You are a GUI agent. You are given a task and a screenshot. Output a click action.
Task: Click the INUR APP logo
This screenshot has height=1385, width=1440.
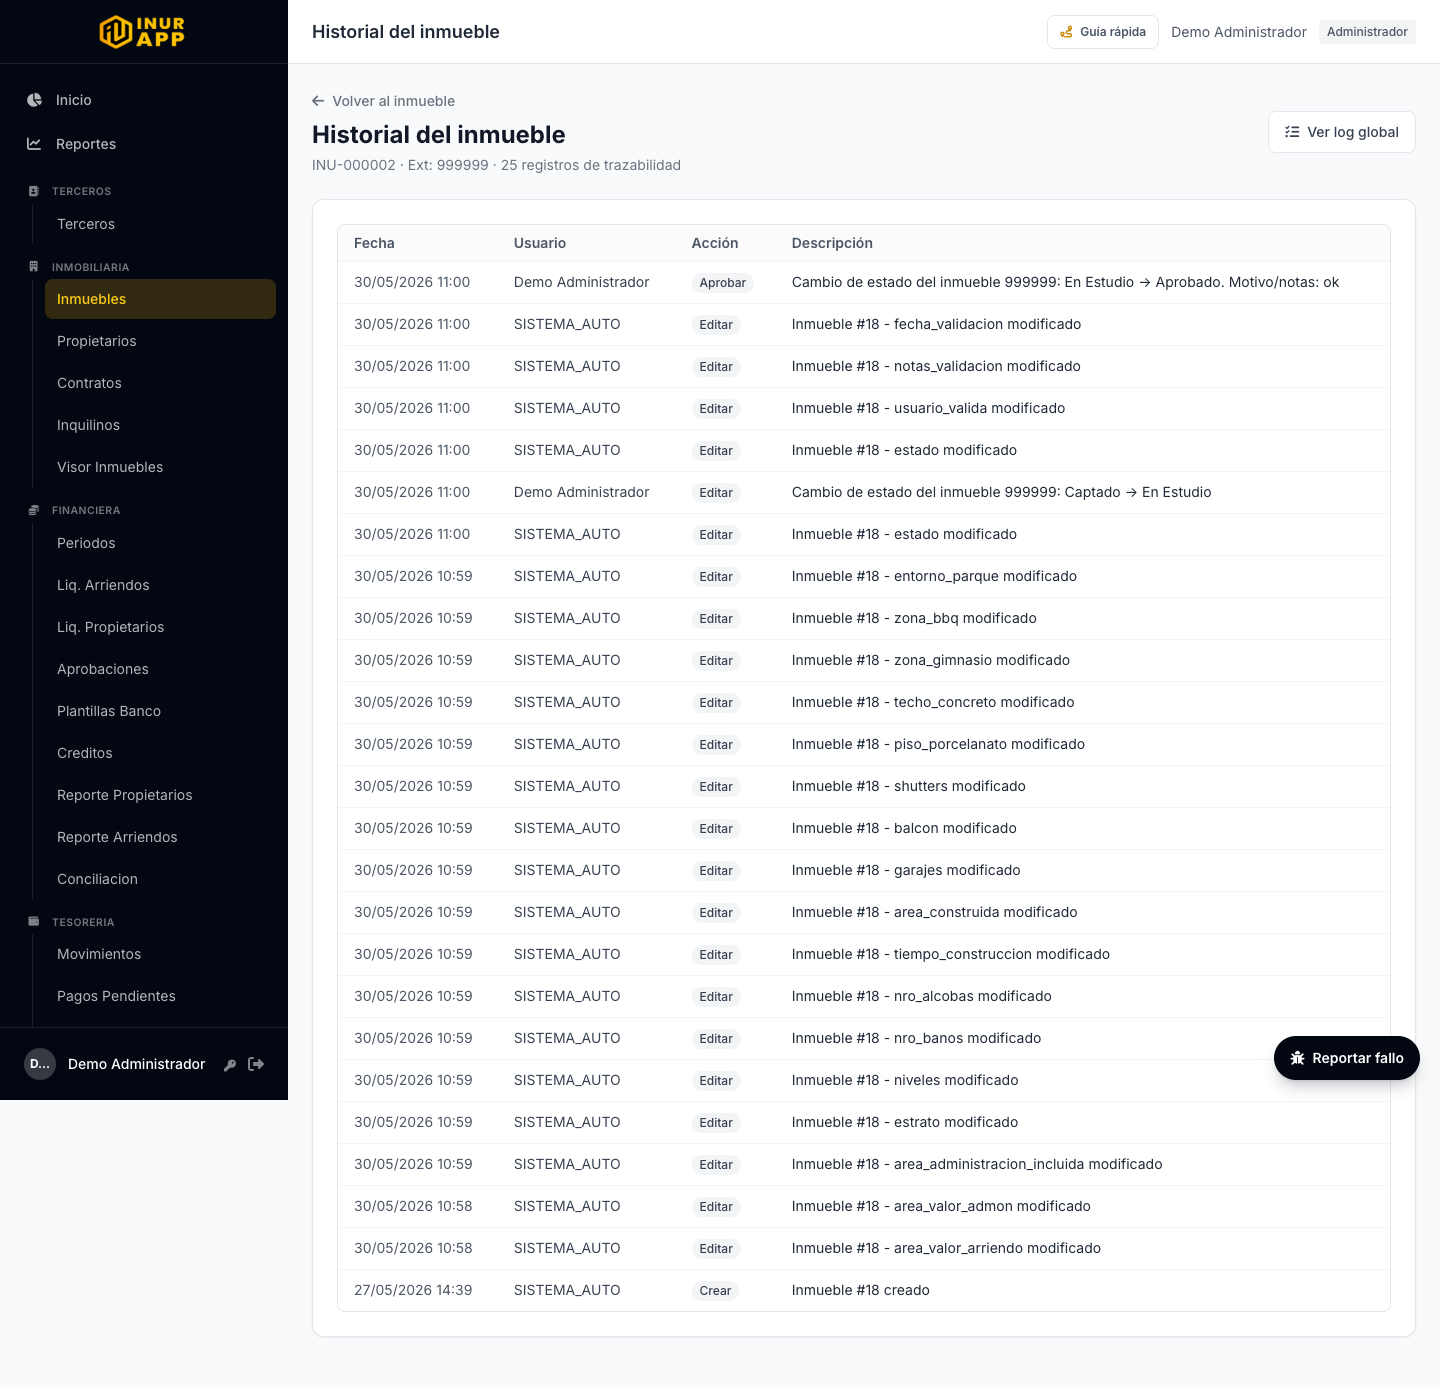[143, 32]
